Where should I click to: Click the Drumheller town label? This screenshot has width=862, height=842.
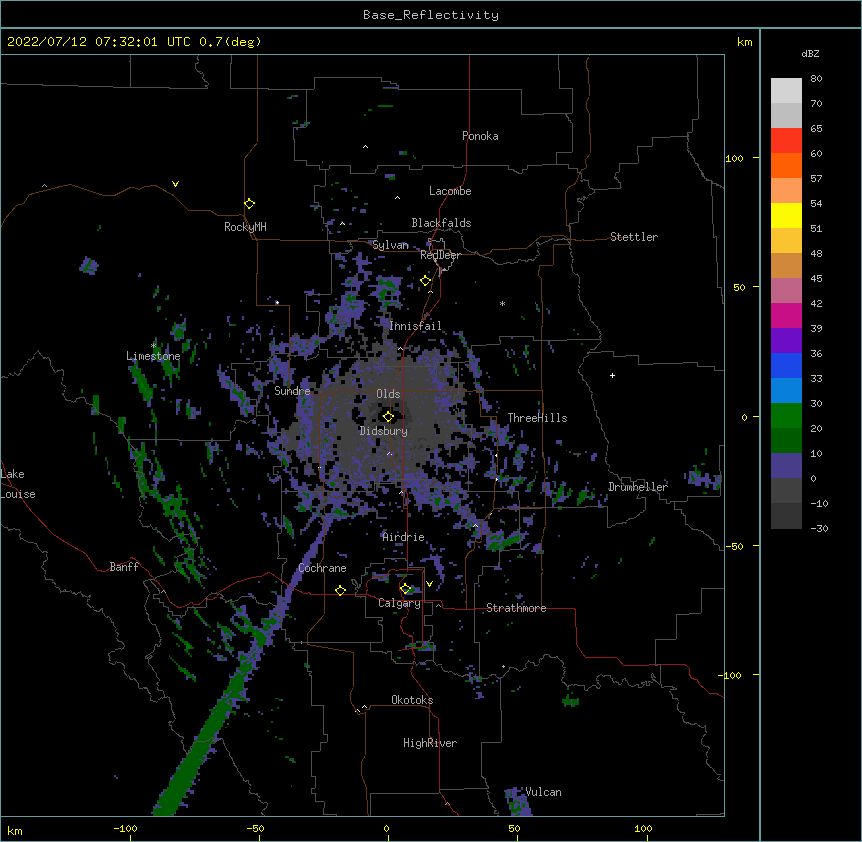point(638,487)
